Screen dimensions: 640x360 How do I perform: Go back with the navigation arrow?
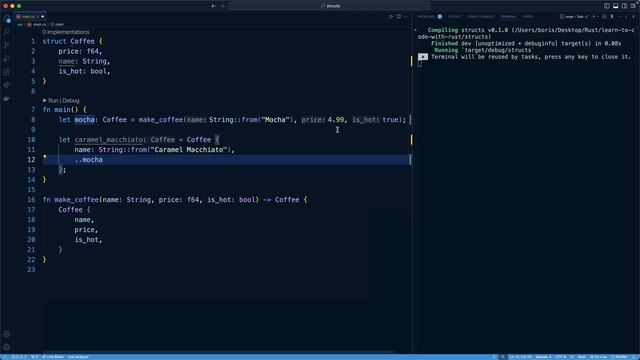(x=213, y=6)
